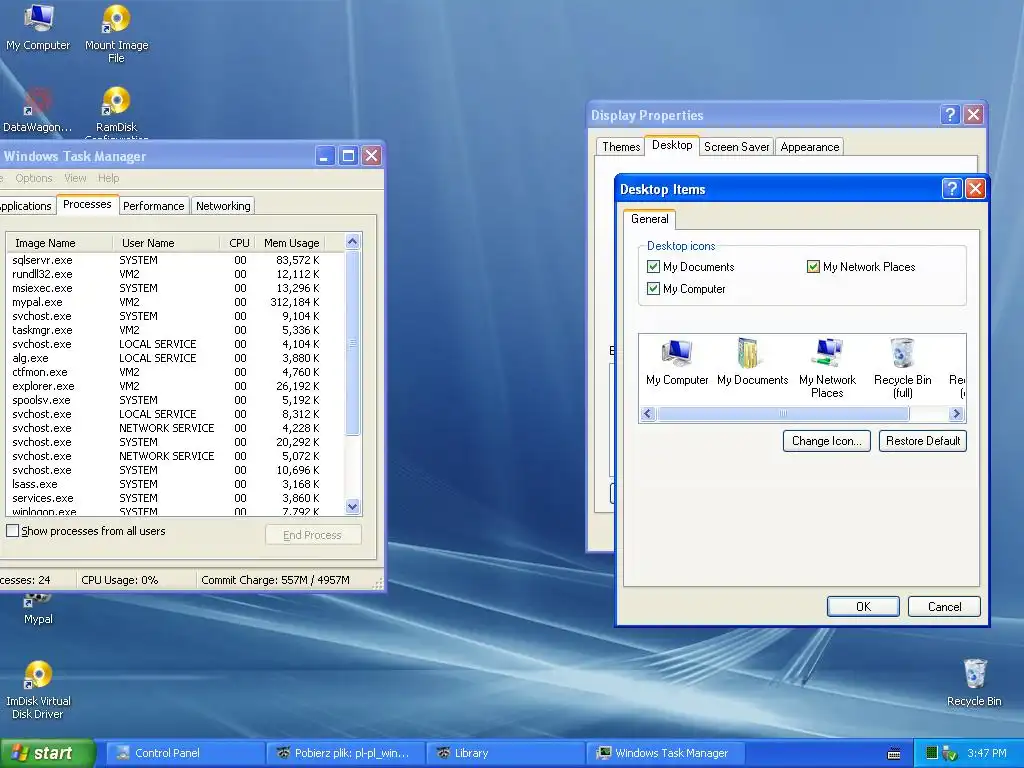Open the Options menu in Task Manager
This screenshot has height=768, width=1024.
33,178
